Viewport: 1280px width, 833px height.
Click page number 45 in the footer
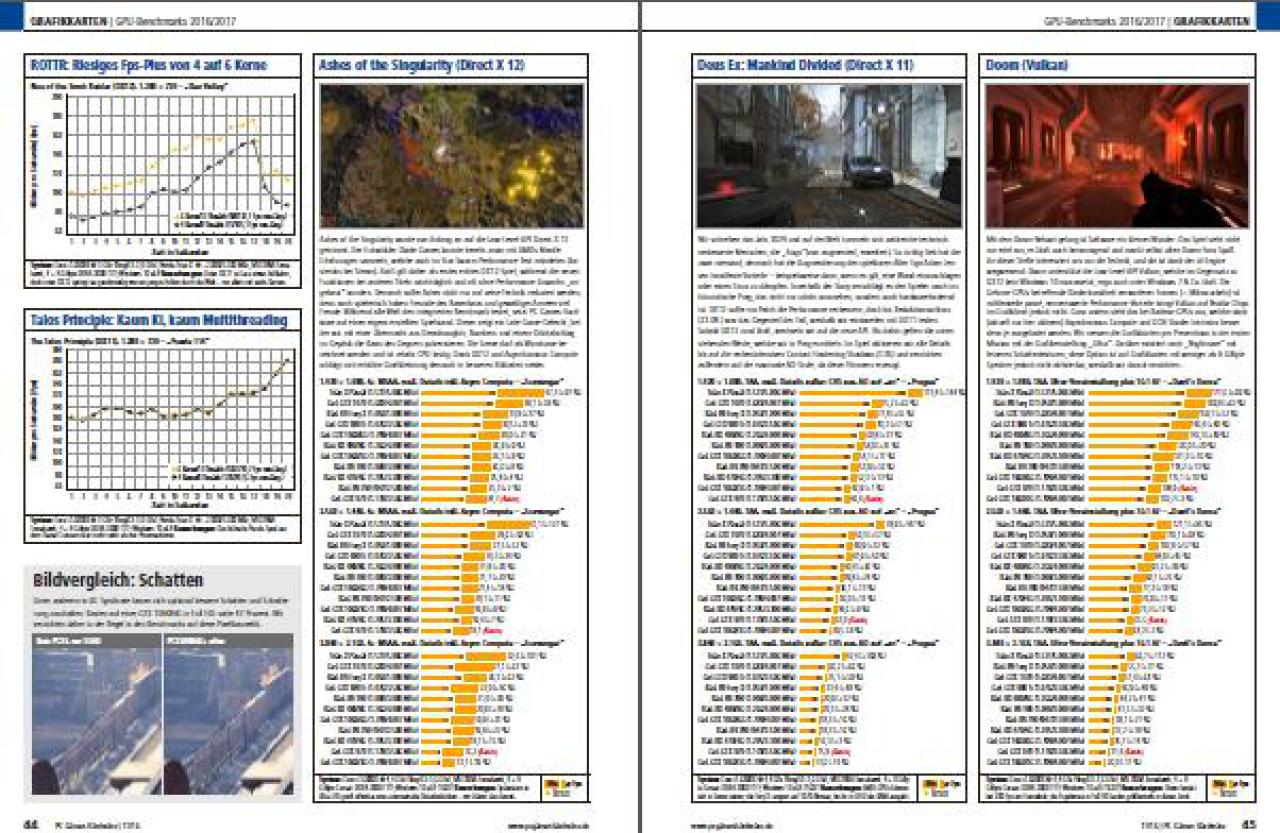tap(1248, 824)
